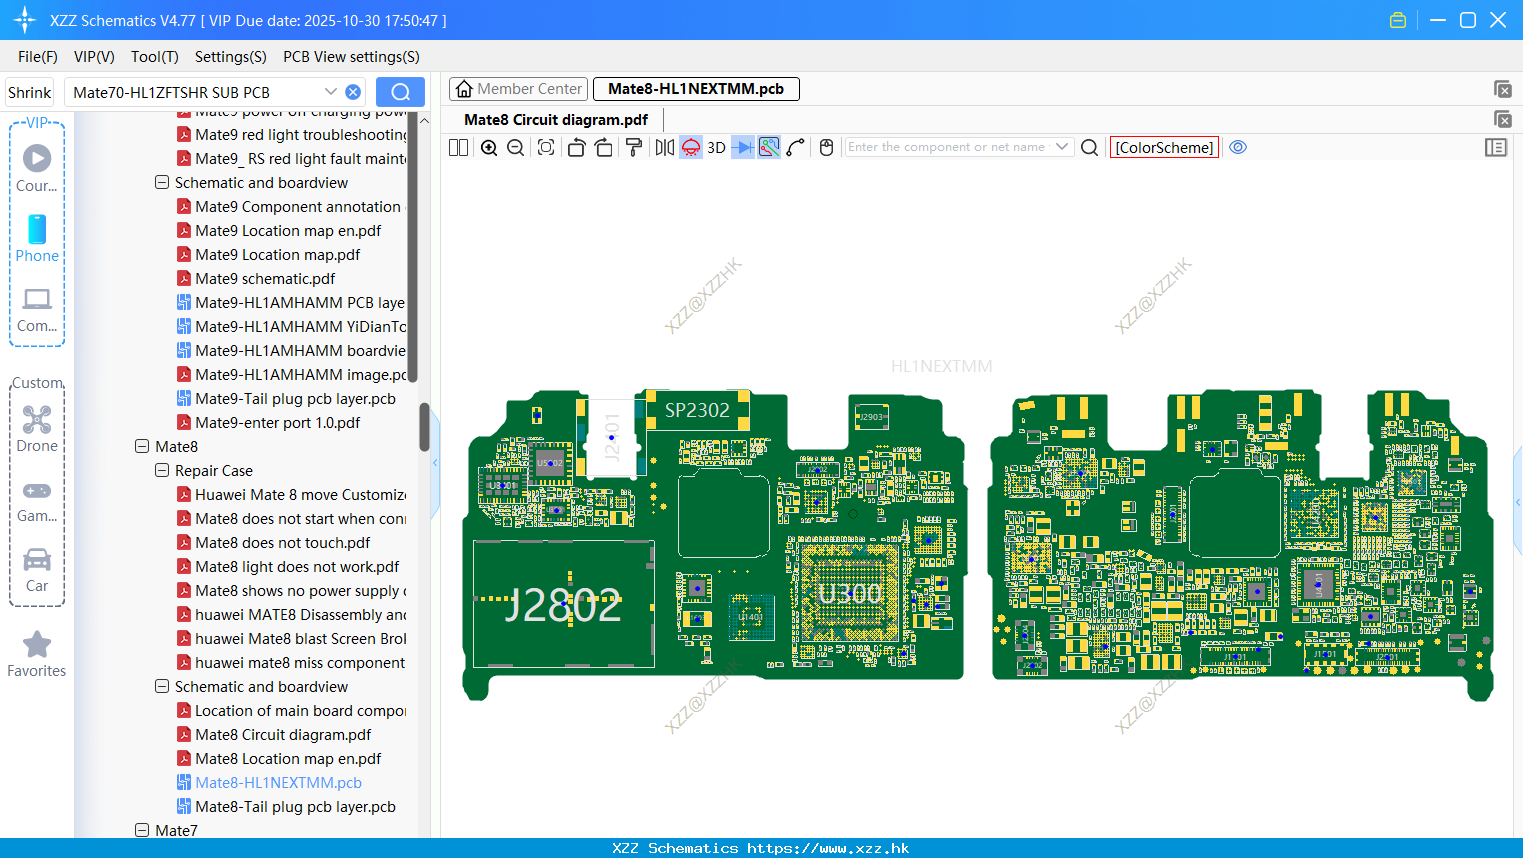Viewport: 1523px width, 858px height.
Task: Open Mate9 schematic.pdf
Action: point(265,279)
